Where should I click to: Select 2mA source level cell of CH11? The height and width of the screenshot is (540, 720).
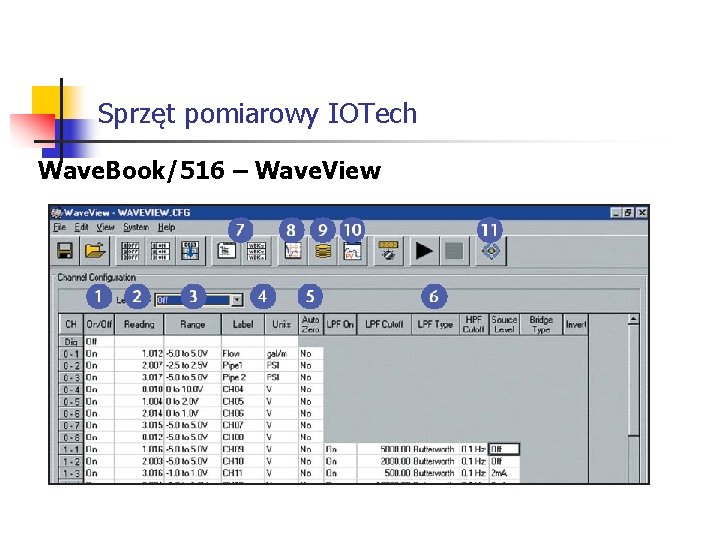click(x=504, y=473)
